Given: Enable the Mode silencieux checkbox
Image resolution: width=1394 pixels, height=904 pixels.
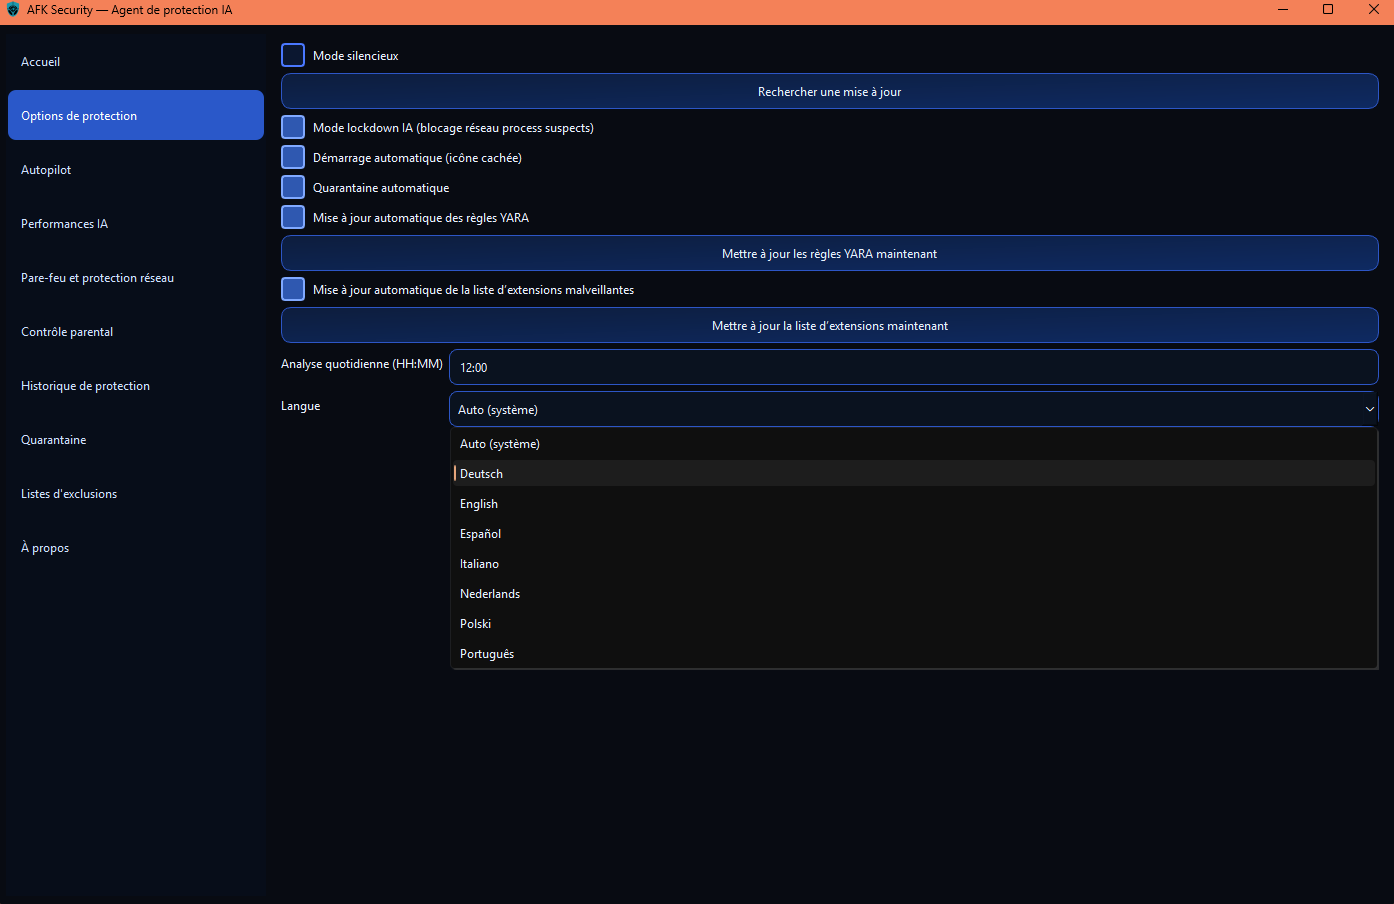Looking at the screenshot, I should (x=293, y=55).
